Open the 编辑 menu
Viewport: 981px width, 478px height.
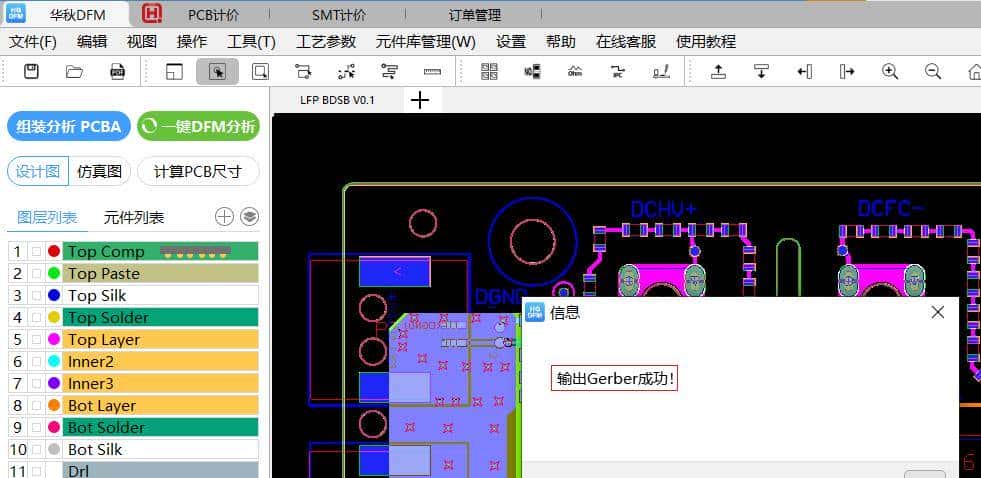[x=92, y=42]
